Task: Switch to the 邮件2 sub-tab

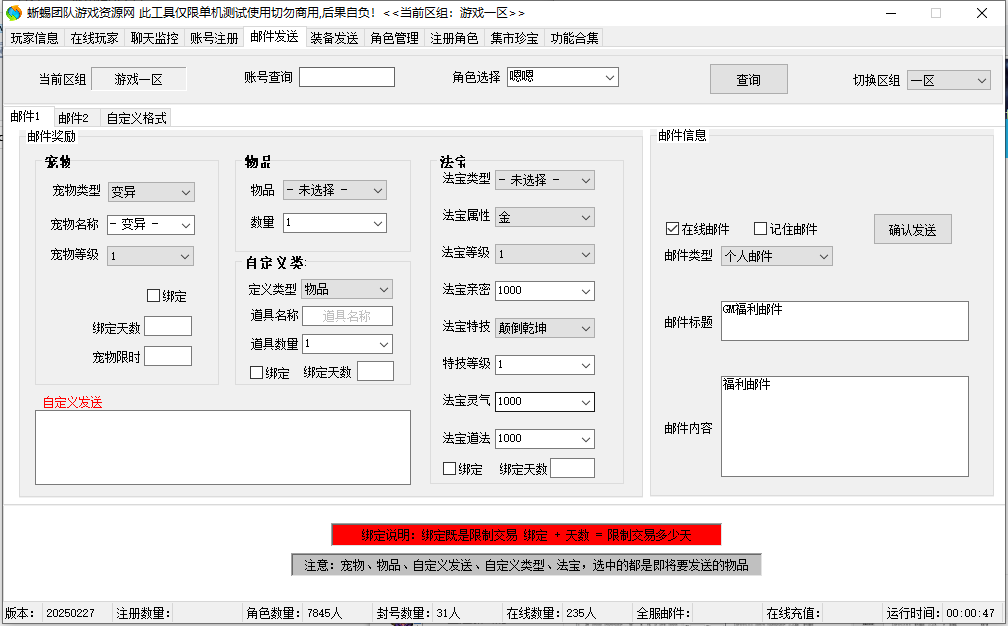Action: pos(73,118)
